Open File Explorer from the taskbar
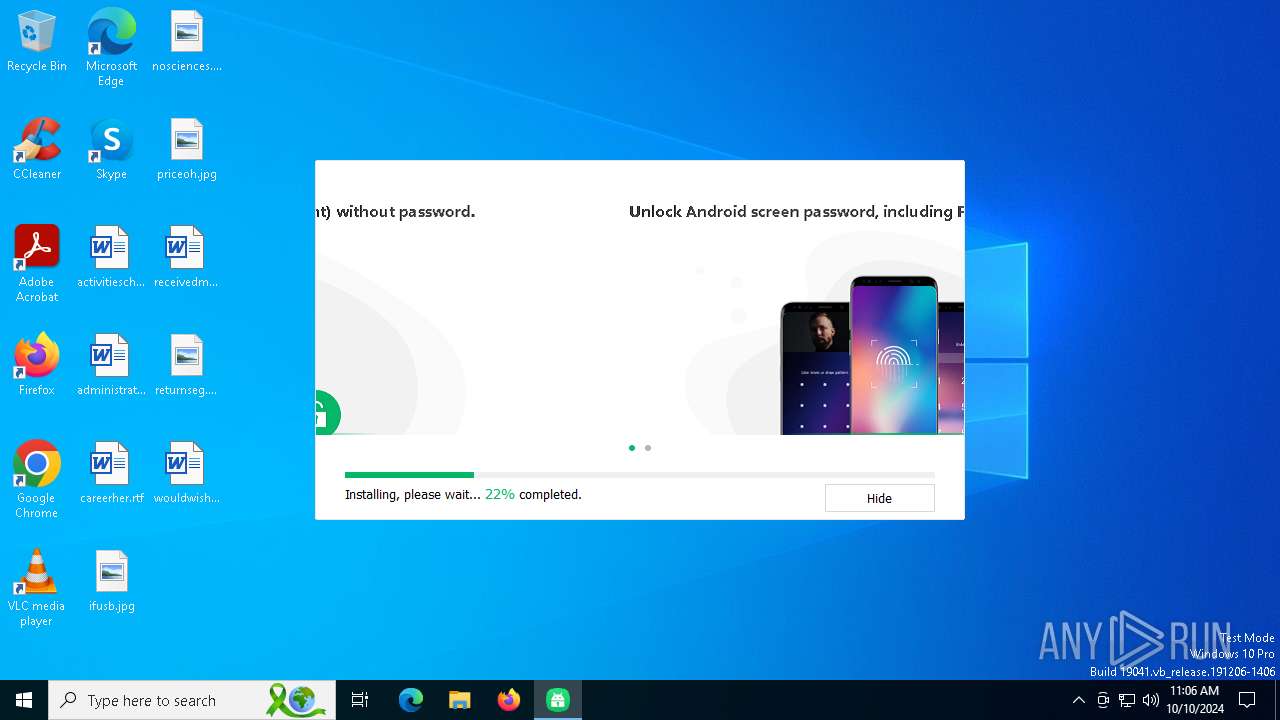 point(460,700)
